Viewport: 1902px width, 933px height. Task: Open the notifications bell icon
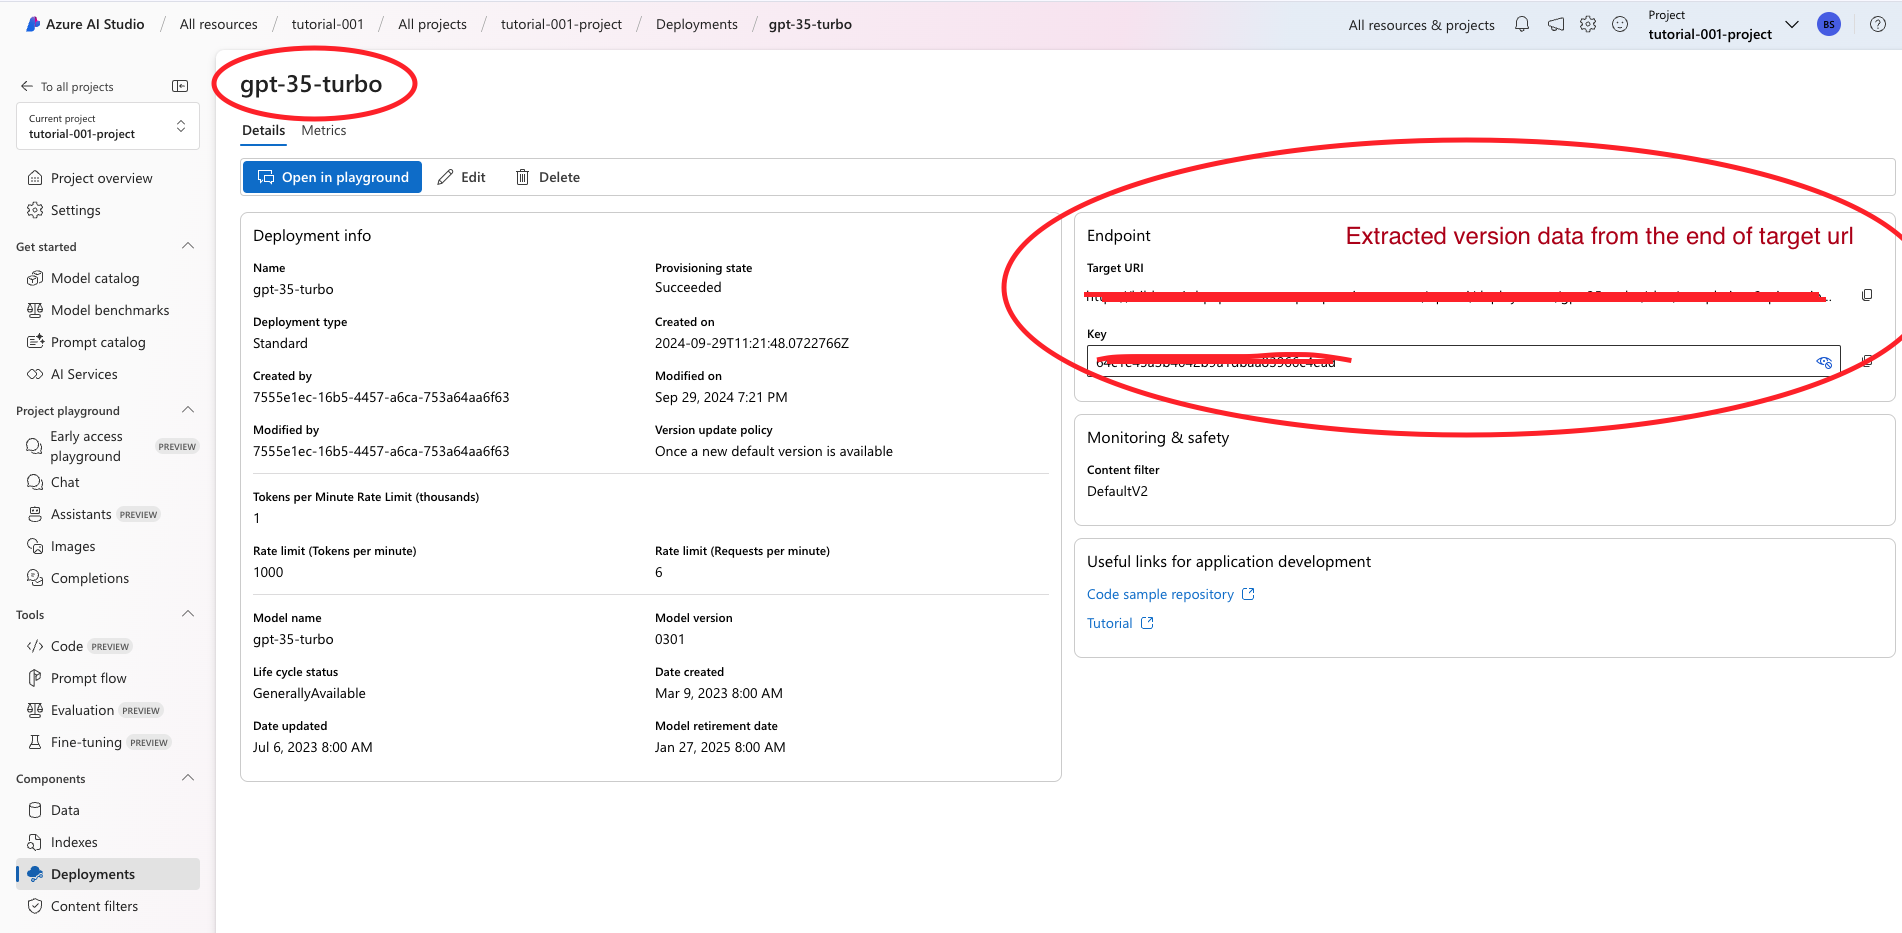(x=1522, y=24)
